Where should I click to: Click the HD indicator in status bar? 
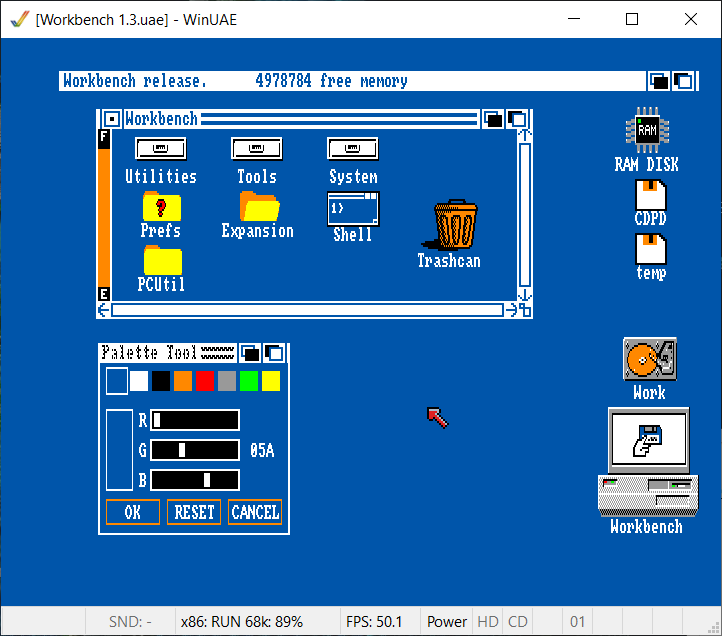[x=488, y=622]
